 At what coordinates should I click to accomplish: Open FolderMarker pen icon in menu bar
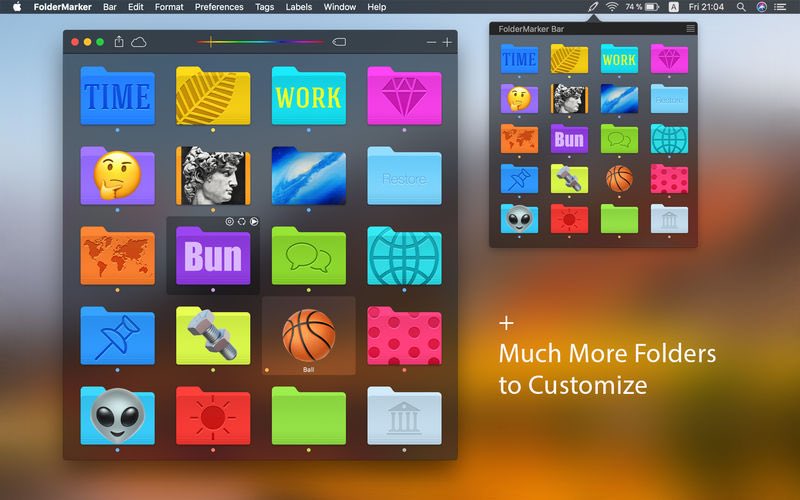[x=593, y=7]
